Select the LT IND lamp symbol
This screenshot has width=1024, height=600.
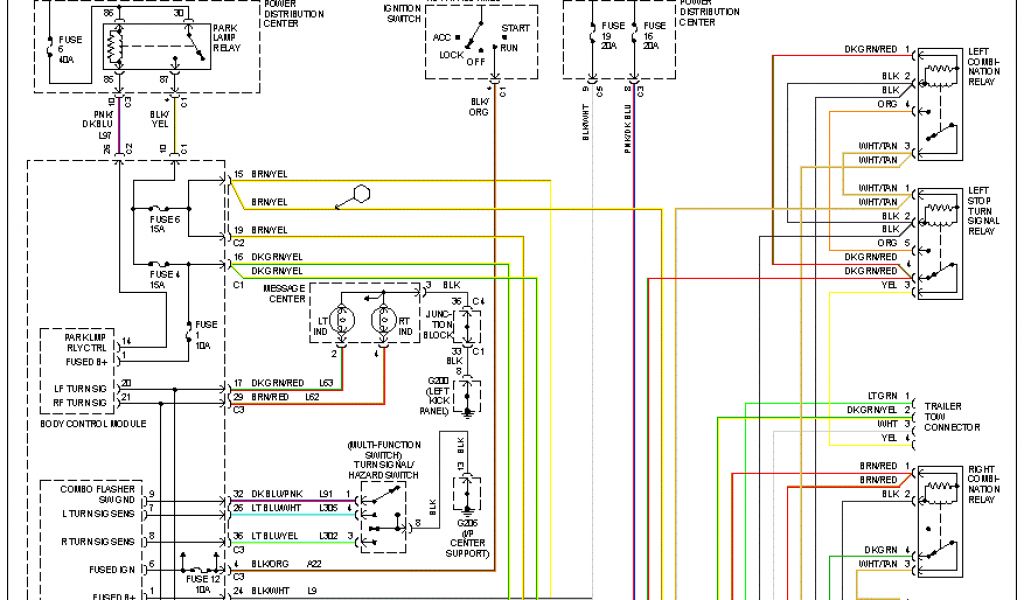pyautogui.click(x=343, y=319)
